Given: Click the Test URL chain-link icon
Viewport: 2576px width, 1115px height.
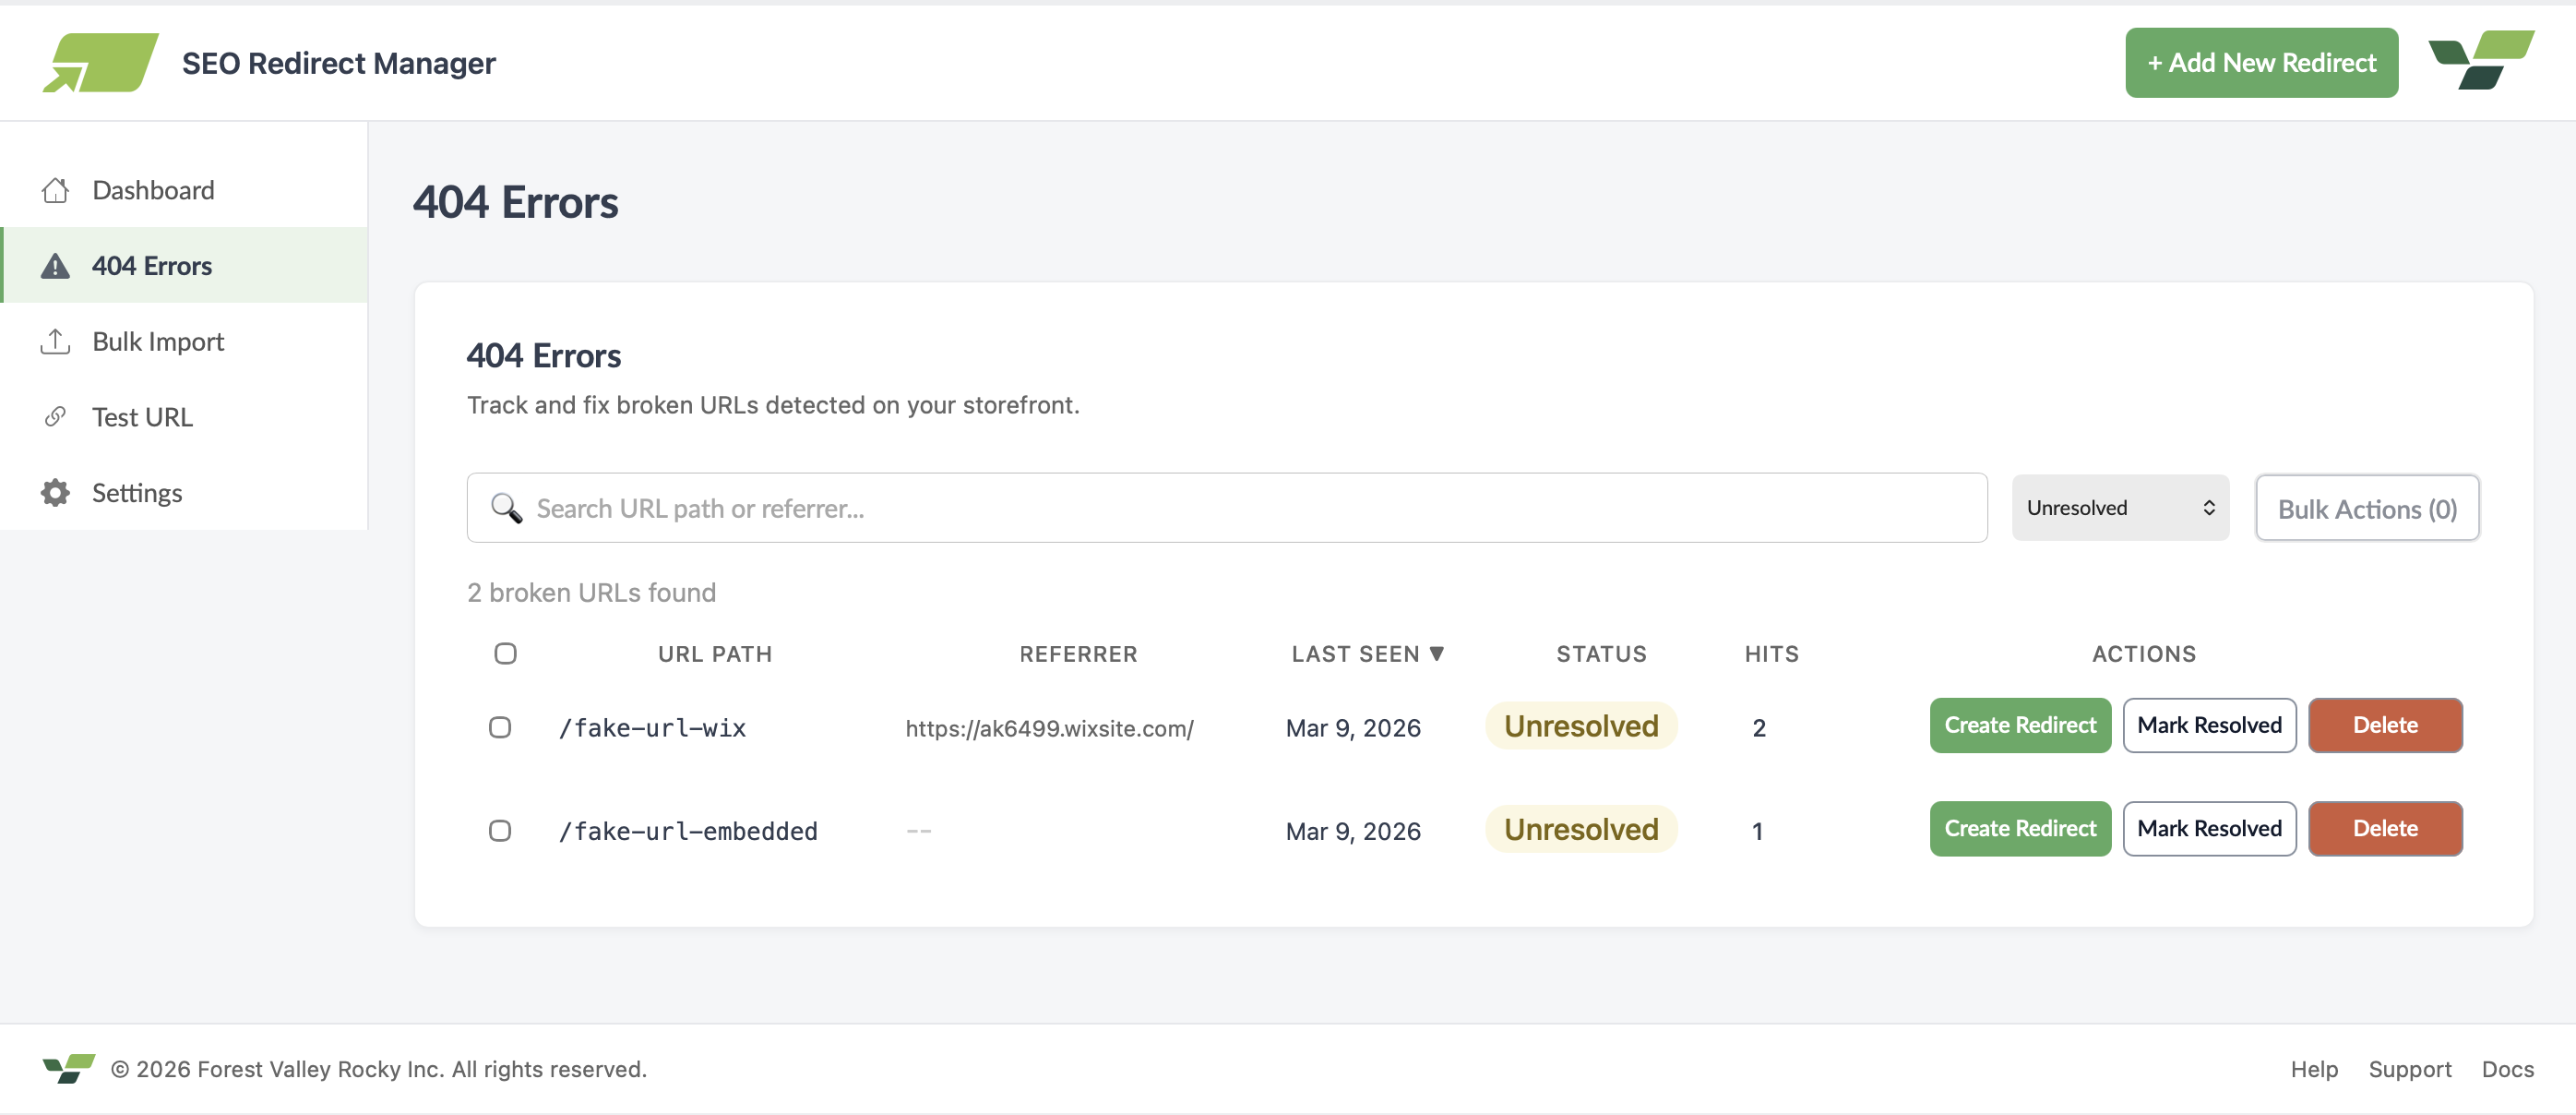Looking at the screenshot, I should tap(55, 417).
